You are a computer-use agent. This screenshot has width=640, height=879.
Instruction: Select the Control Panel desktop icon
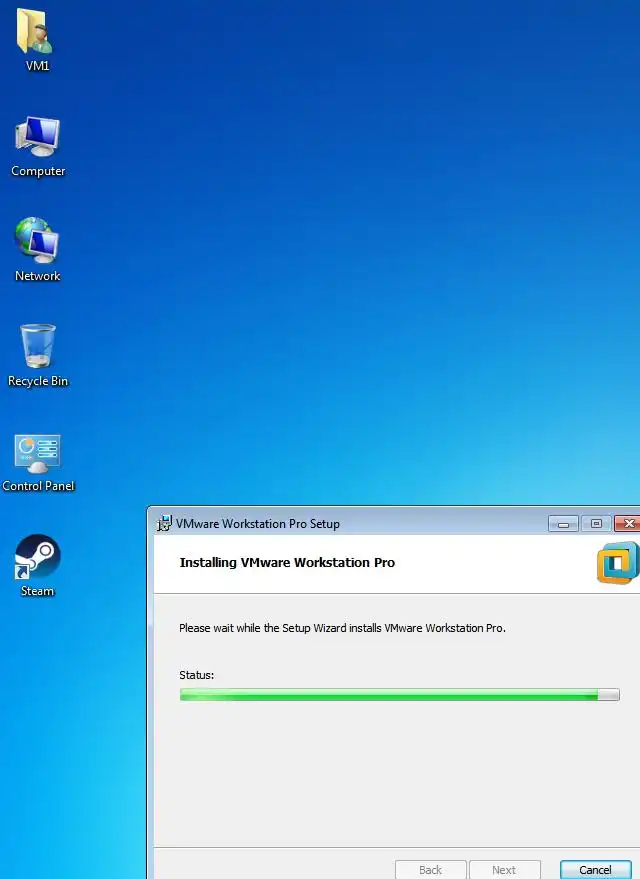(x=38, y=454)
